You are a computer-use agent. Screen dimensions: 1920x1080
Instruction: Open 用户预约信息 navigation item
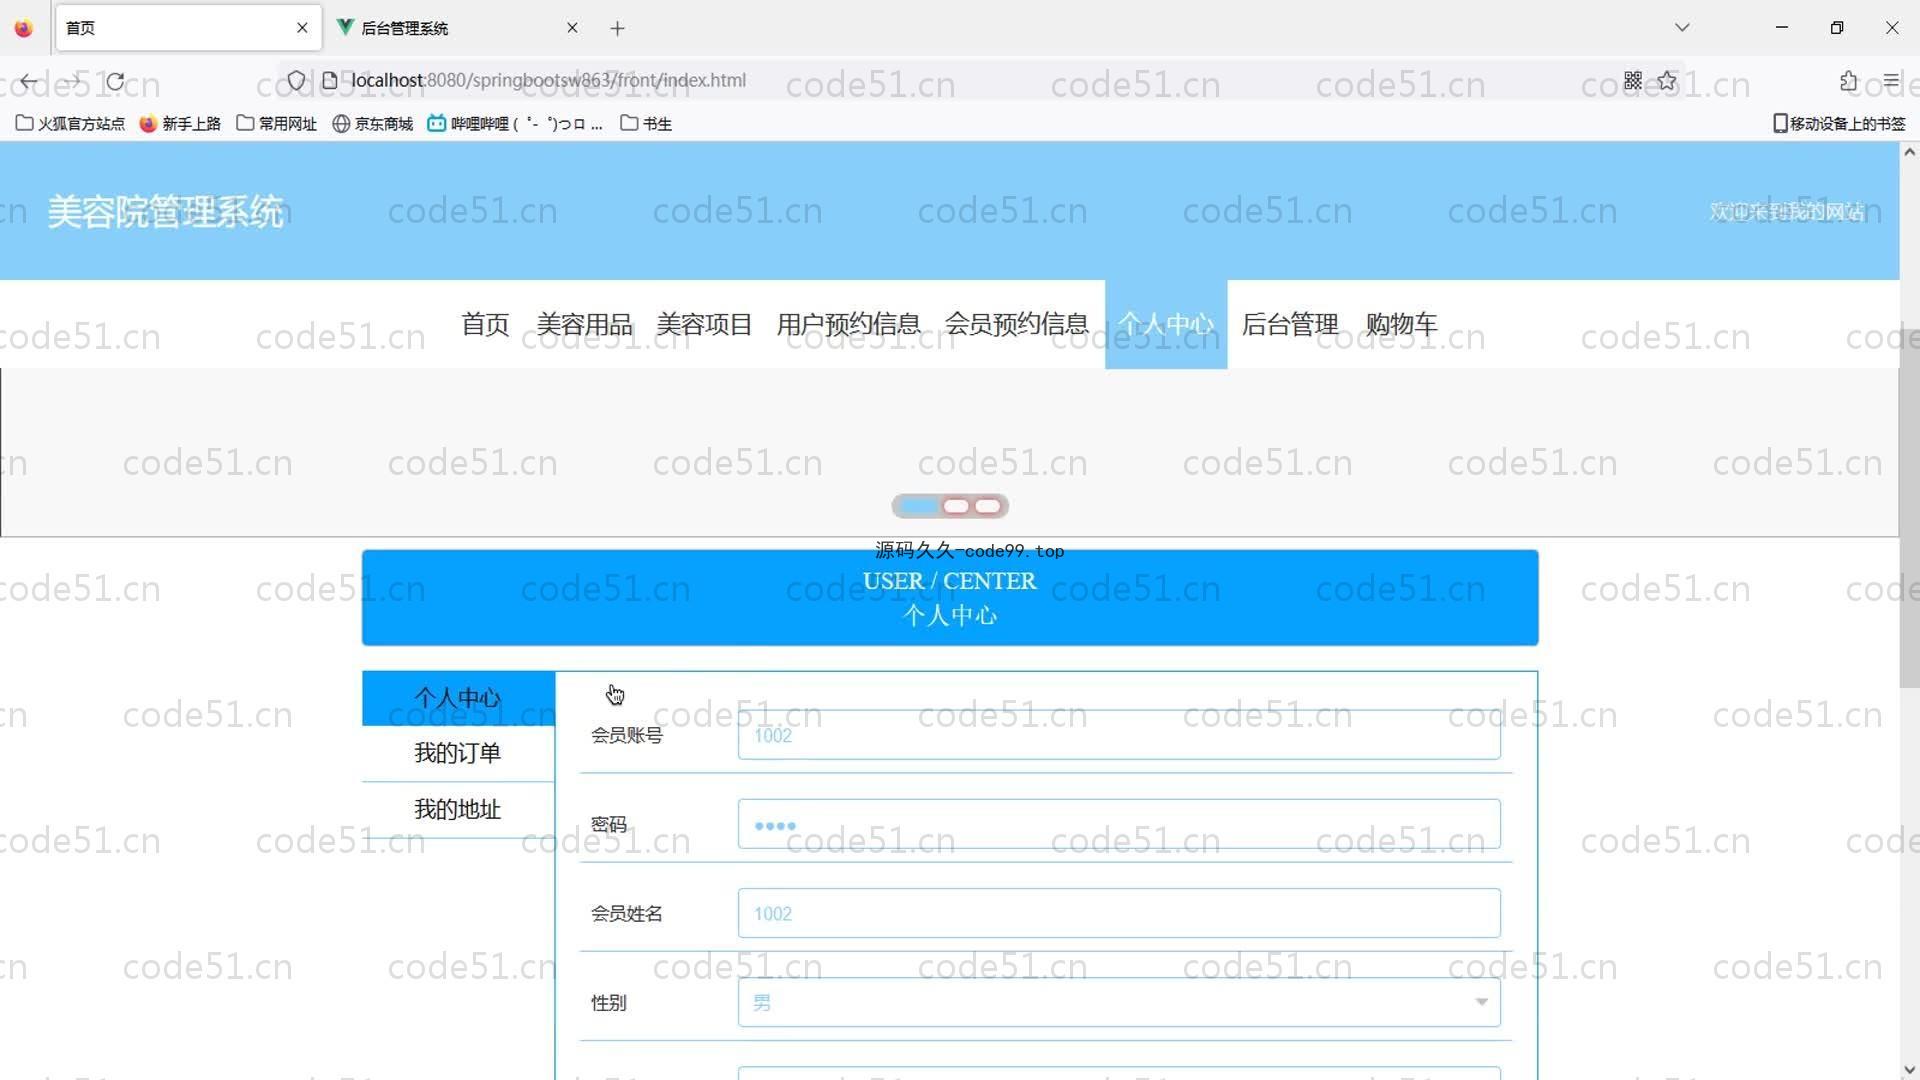(x=848, y=324)
